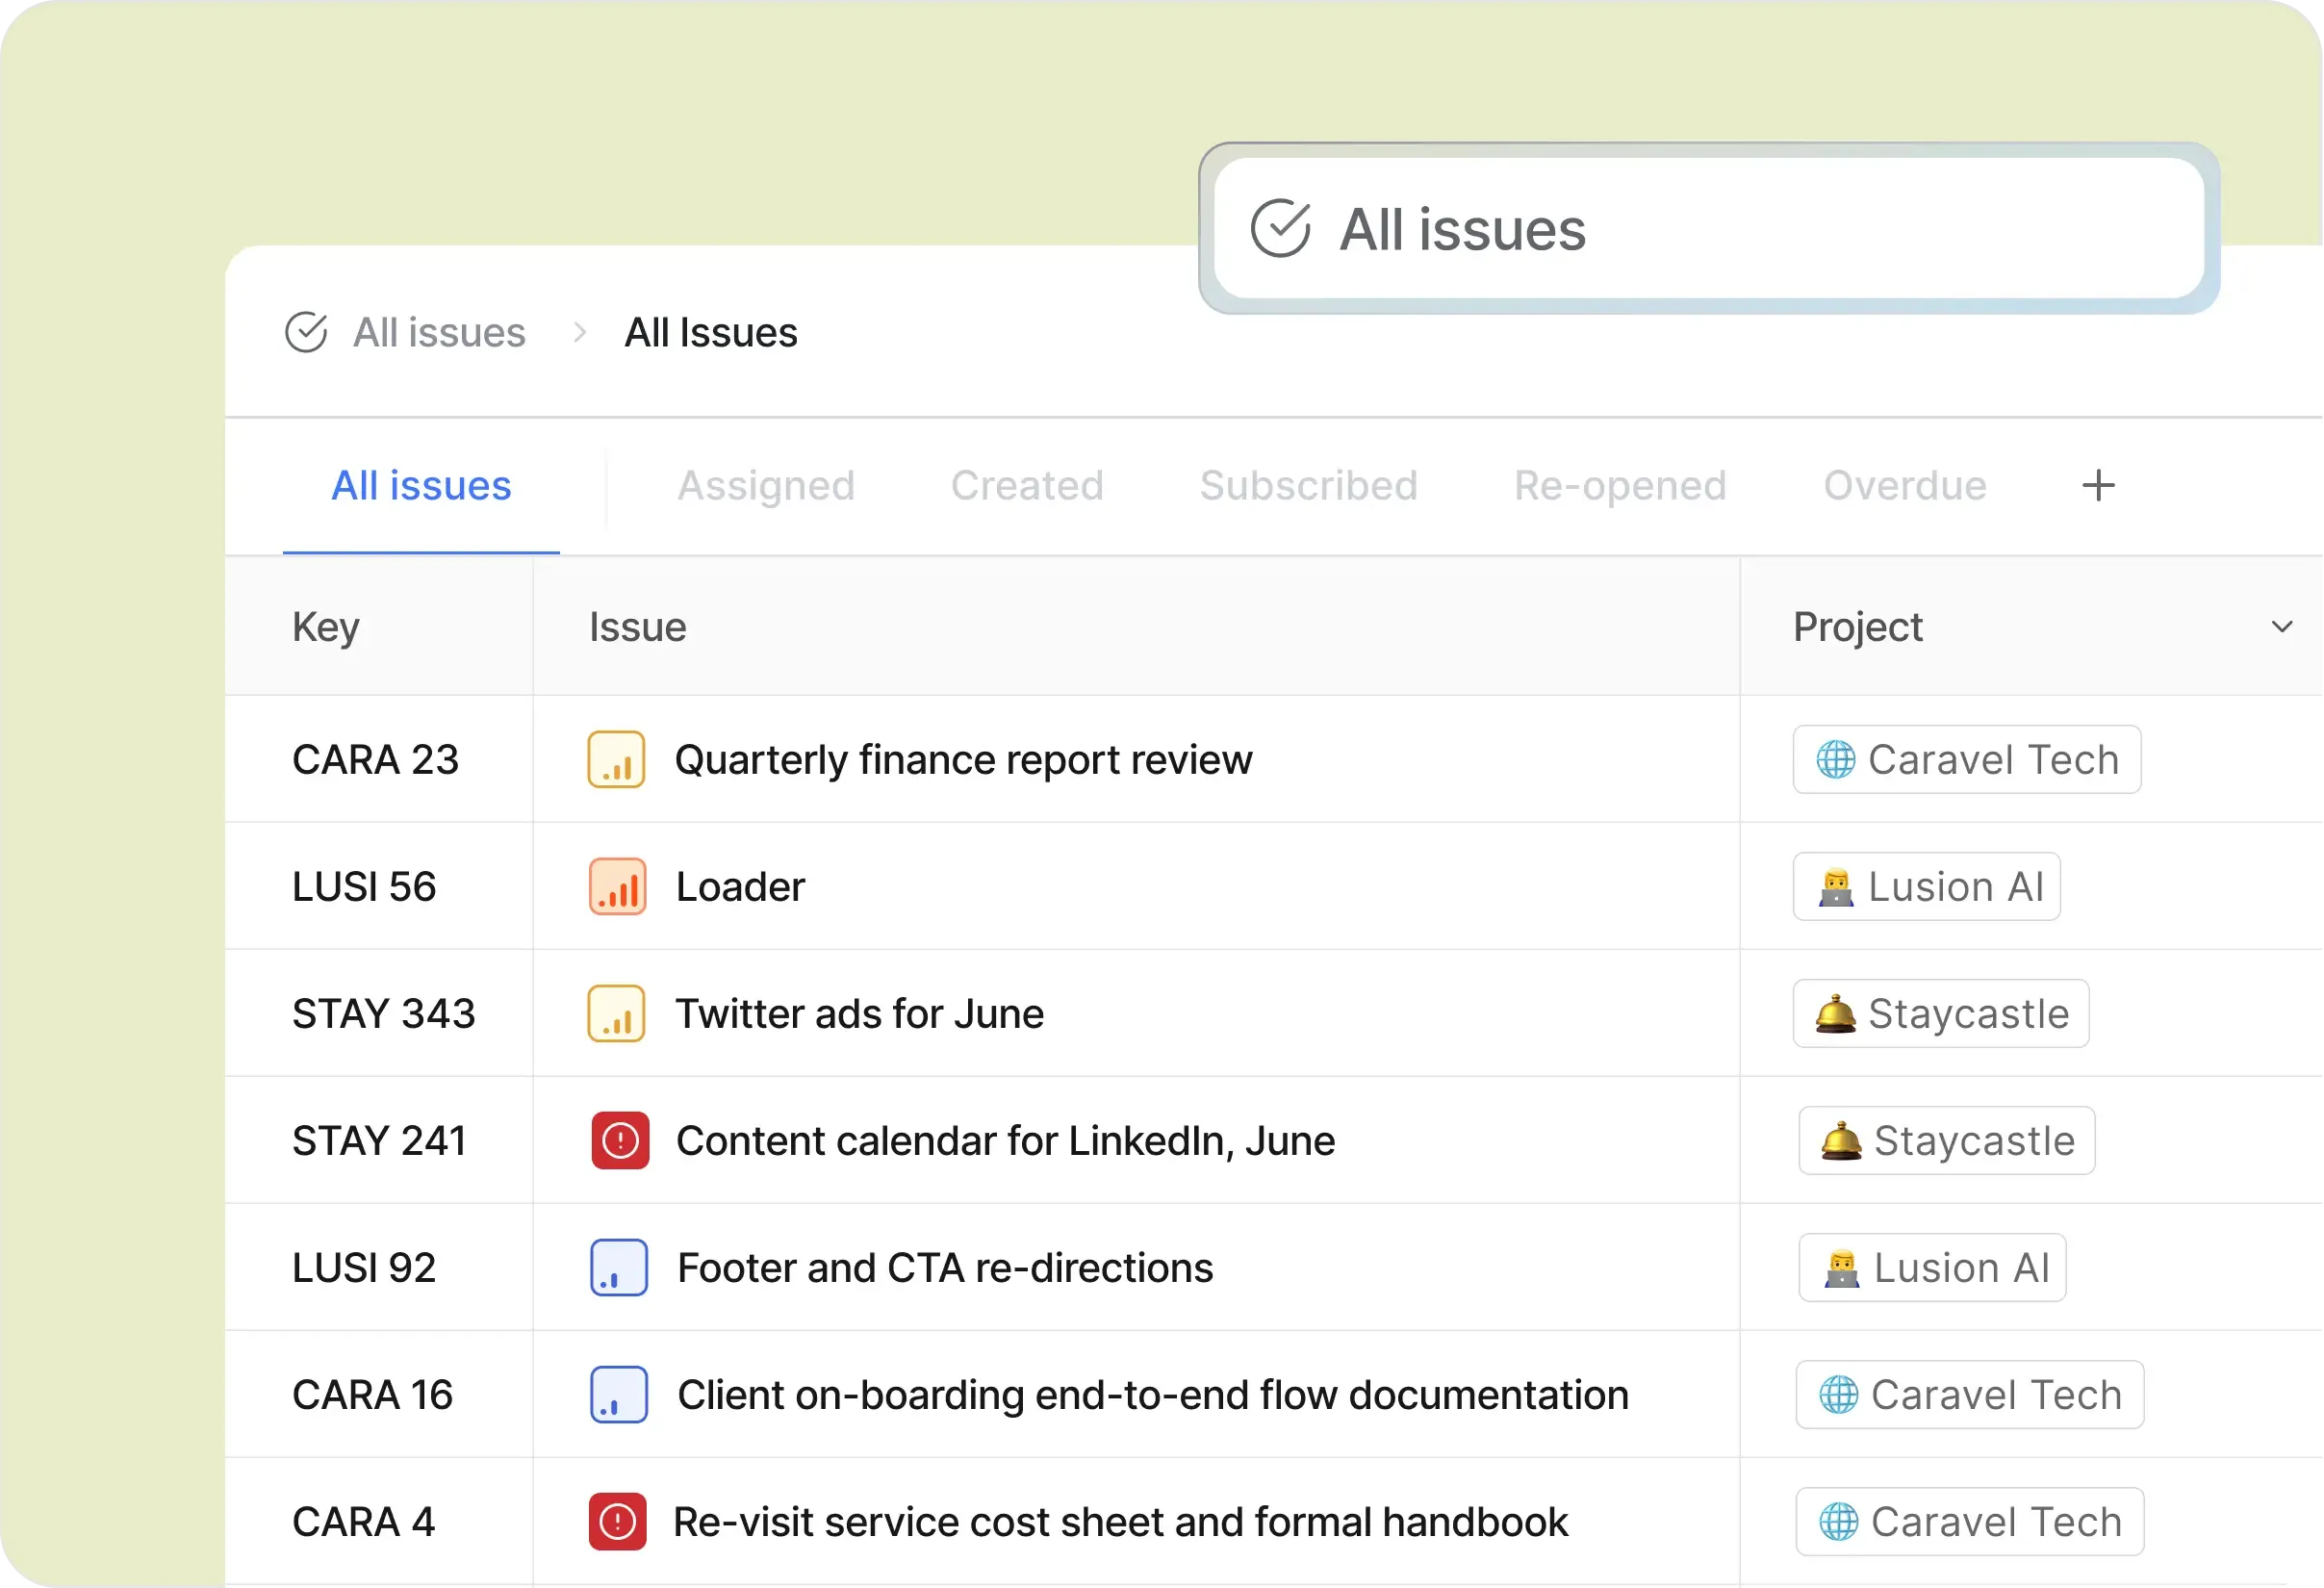Click low priority icon on Footer and CTA re-directions
The width and height of the screenshot is (2324, 1588).
point(618,1267)
